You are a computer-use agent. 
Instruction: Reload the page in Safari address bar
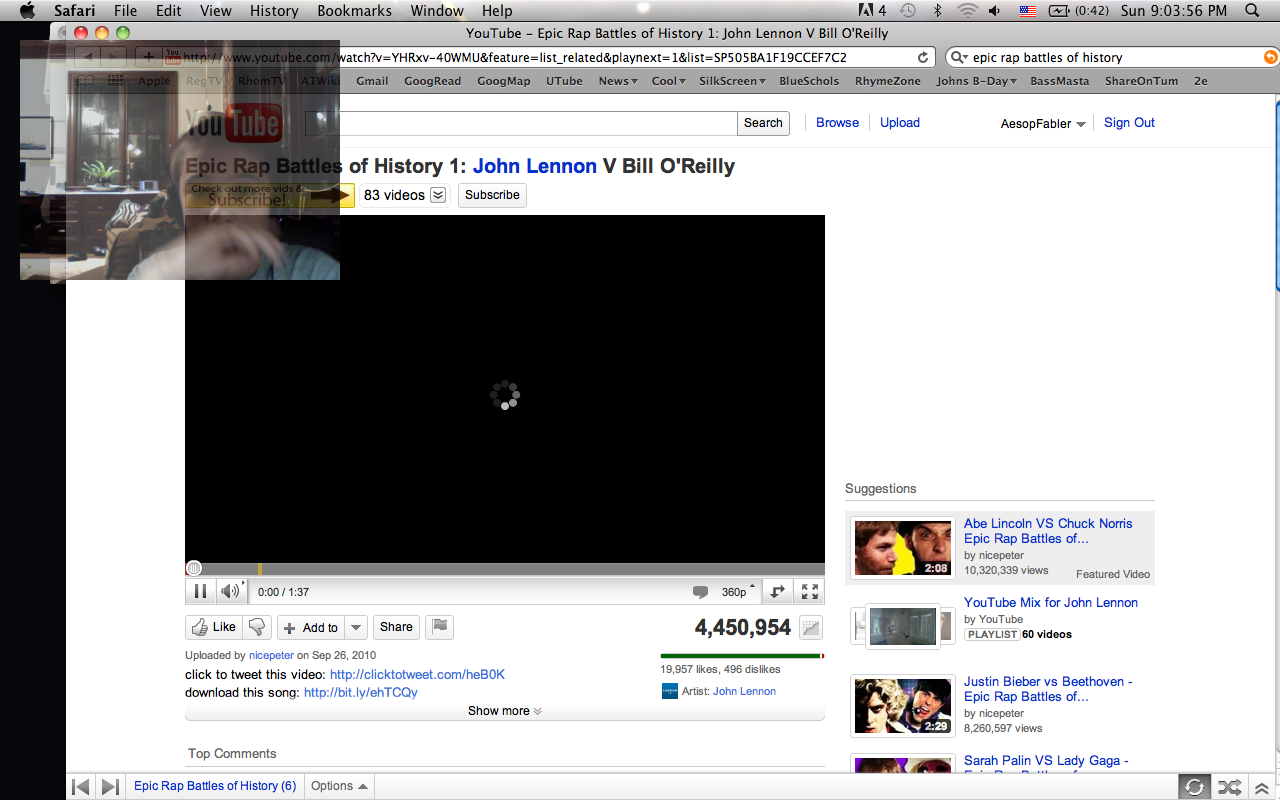point(924,57)
